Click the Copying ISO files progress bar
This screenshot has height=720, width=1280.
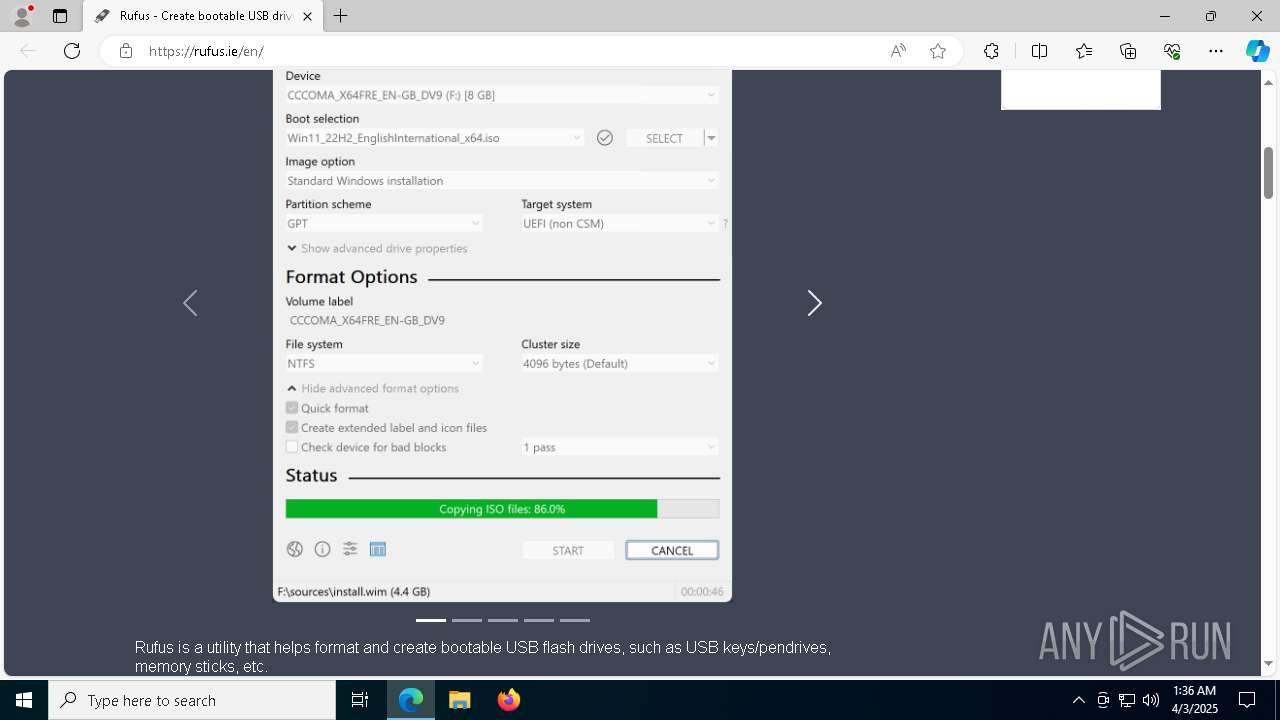(x=502, y=509)
